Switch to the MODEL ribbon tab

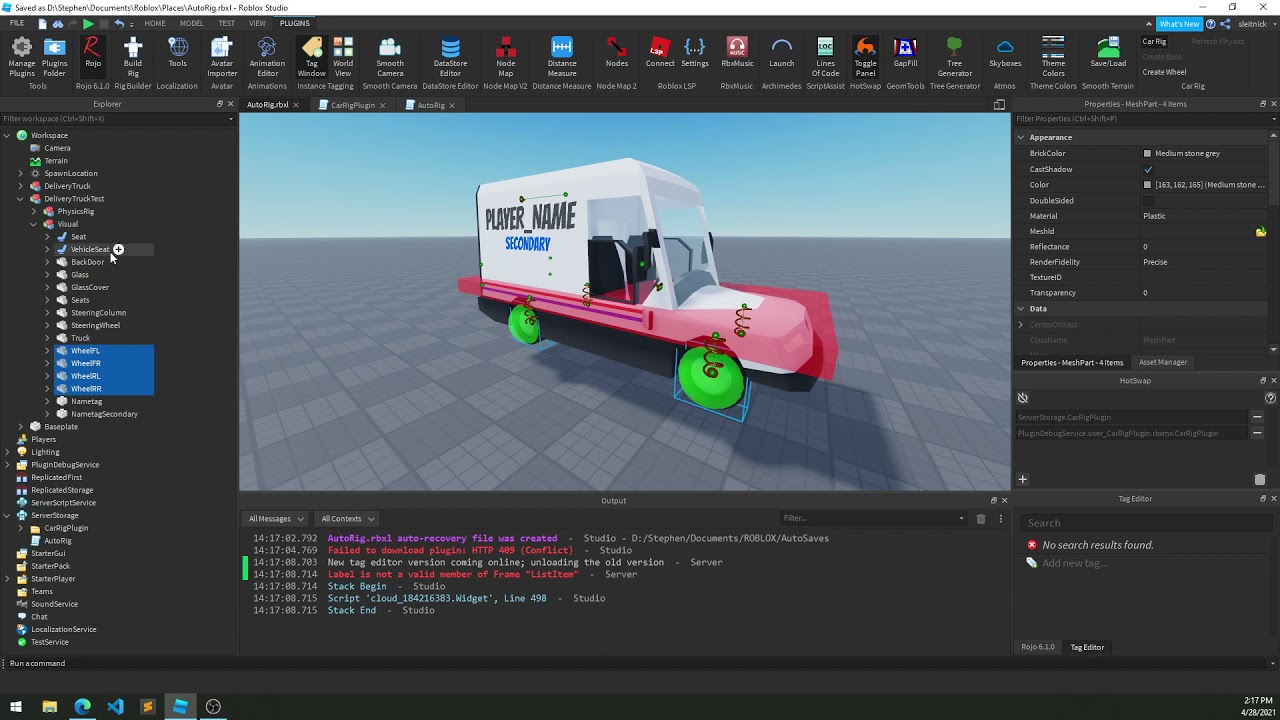point(191,23)
